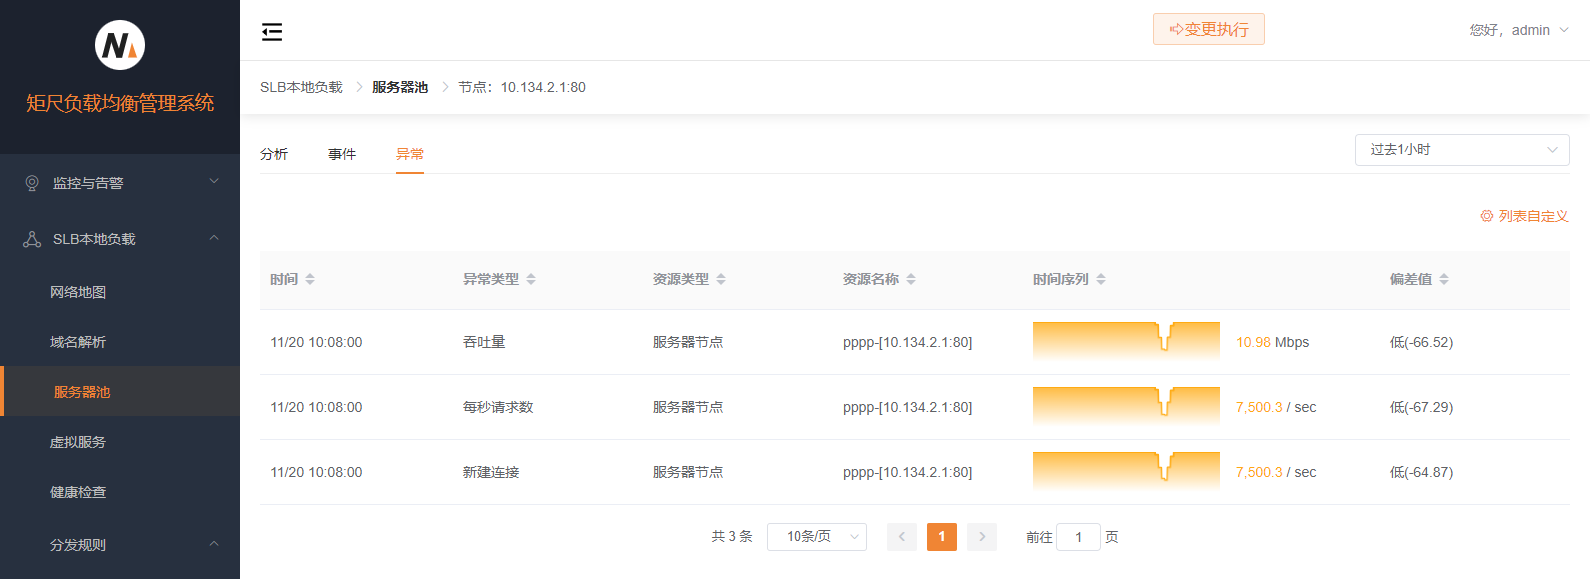Switch to the 分析 tab
Image resolution: width=1590 pixels, height=579 pixels.
[x=274, y=154]
